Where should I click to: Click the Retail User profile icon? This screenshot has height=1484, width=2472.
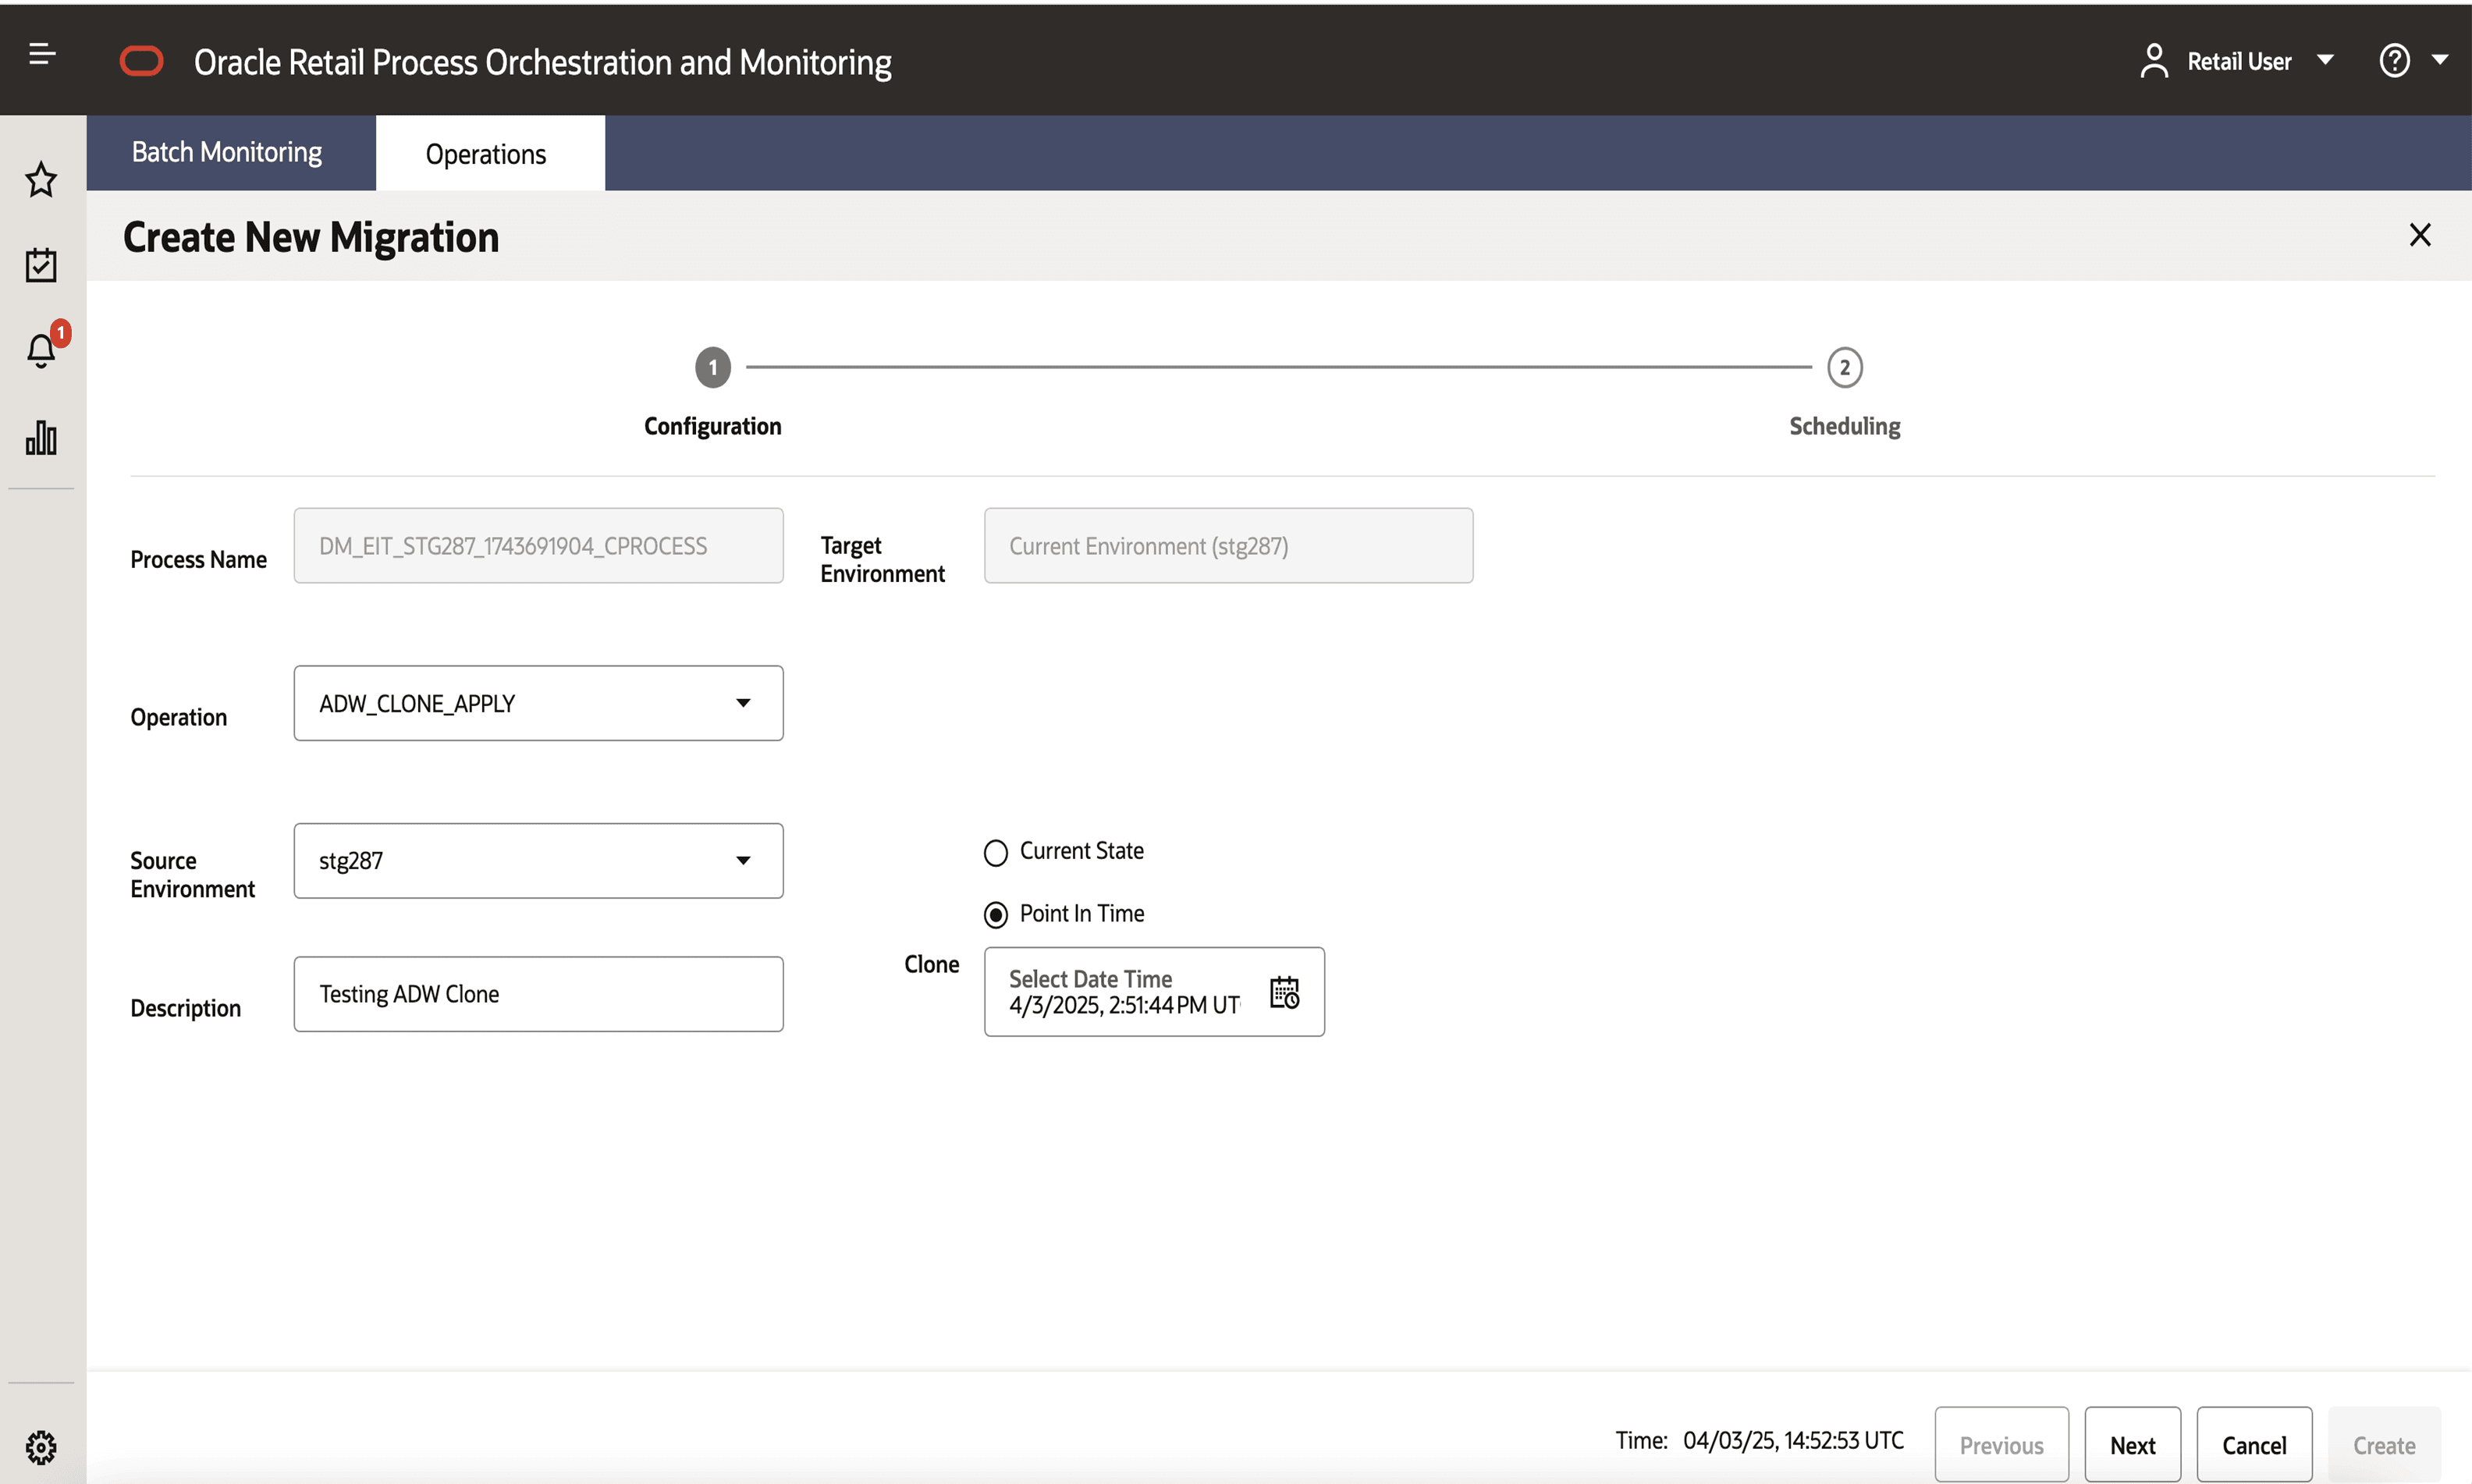pos(2153,60)
